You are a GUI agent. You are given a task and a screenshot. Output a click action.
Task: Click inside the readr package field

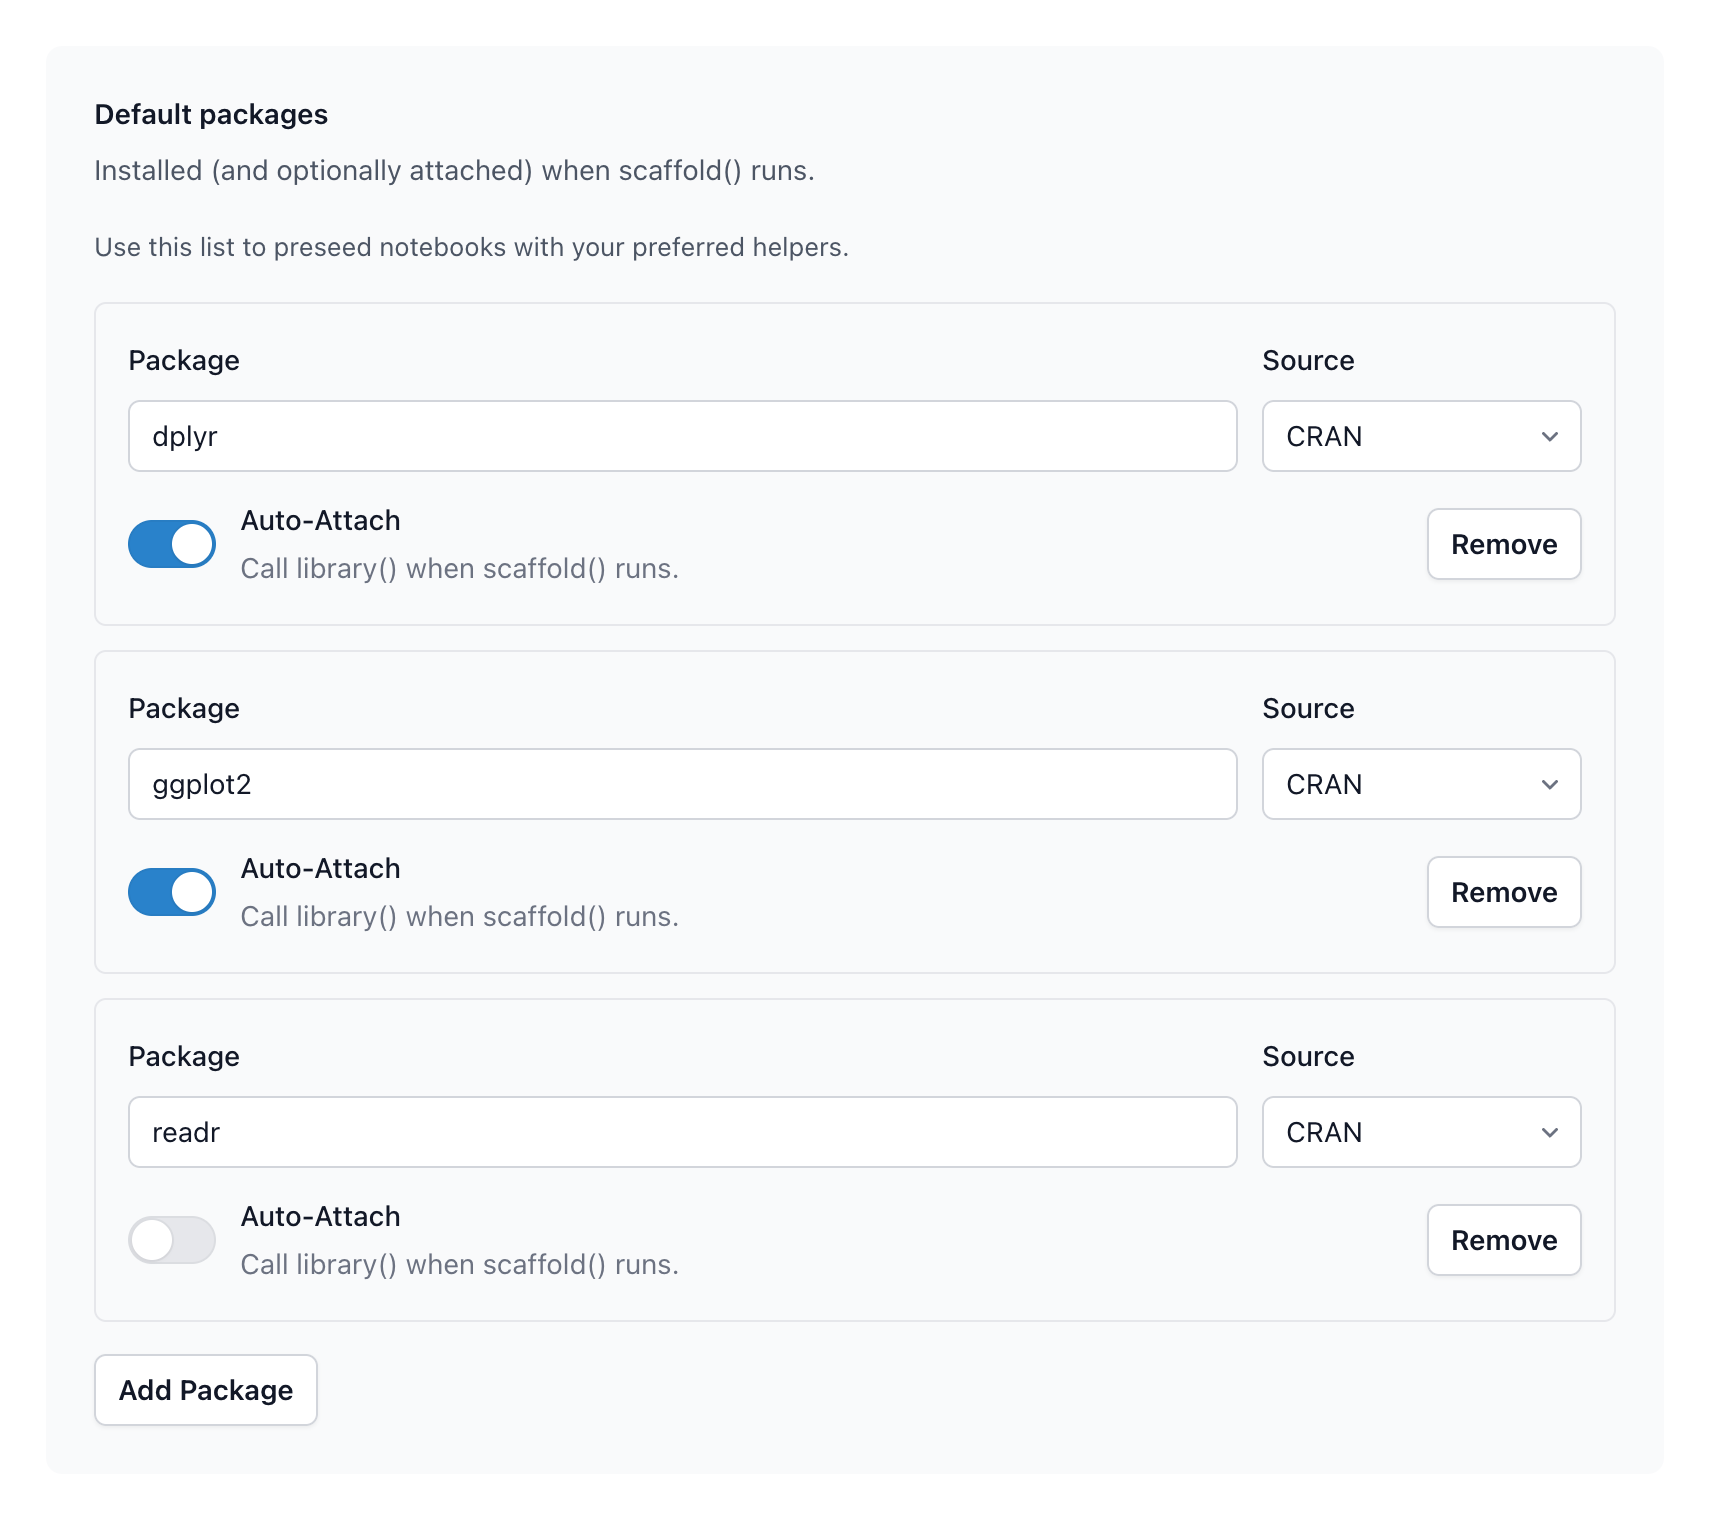[x=682, y=1132]
